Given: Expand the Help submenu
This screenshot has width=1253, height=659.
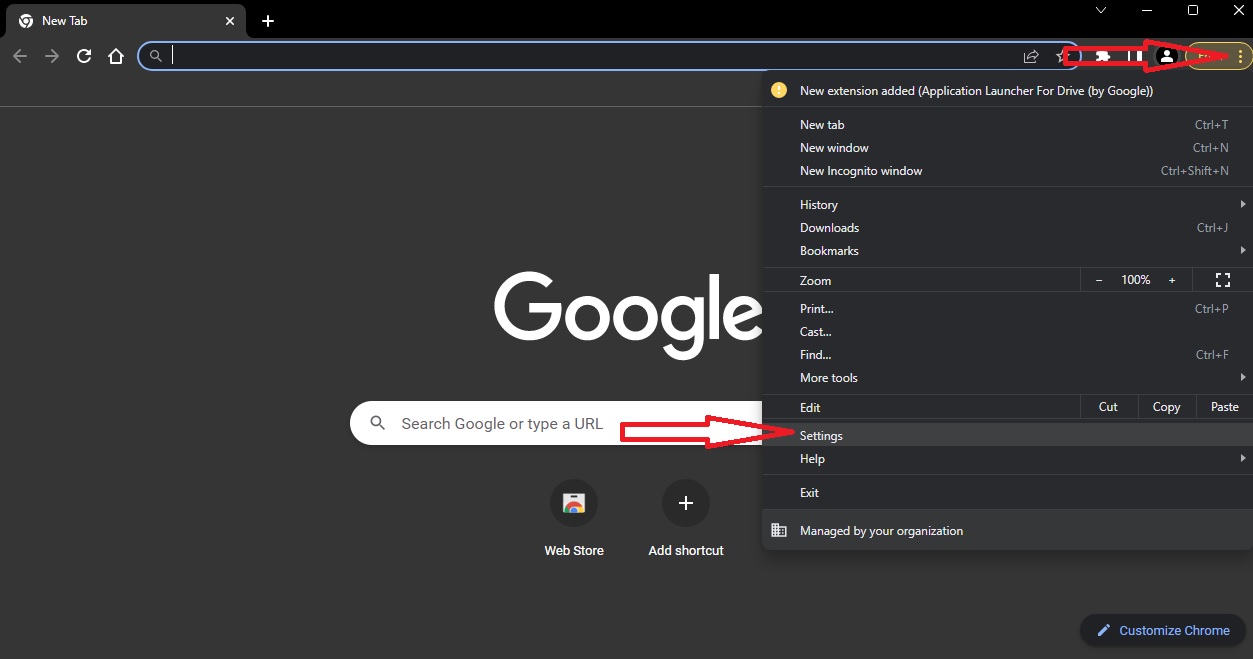Looking at the screenshot, I should 1007,459.
